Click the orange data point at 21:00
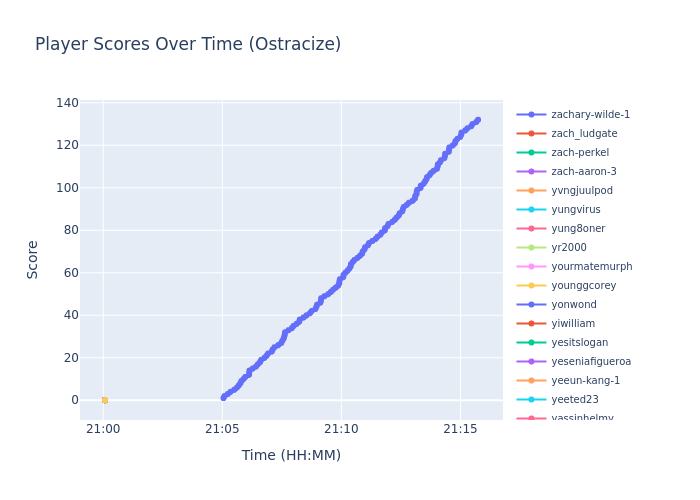Image resolution: width=700 pixels, height=500 pixels. pyautogui.click(x=104, y=400)
